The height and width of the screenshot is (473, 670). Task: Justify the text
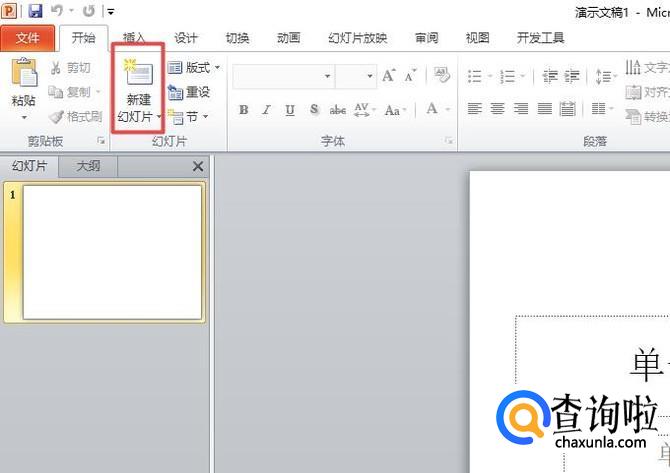pos(544,109)
